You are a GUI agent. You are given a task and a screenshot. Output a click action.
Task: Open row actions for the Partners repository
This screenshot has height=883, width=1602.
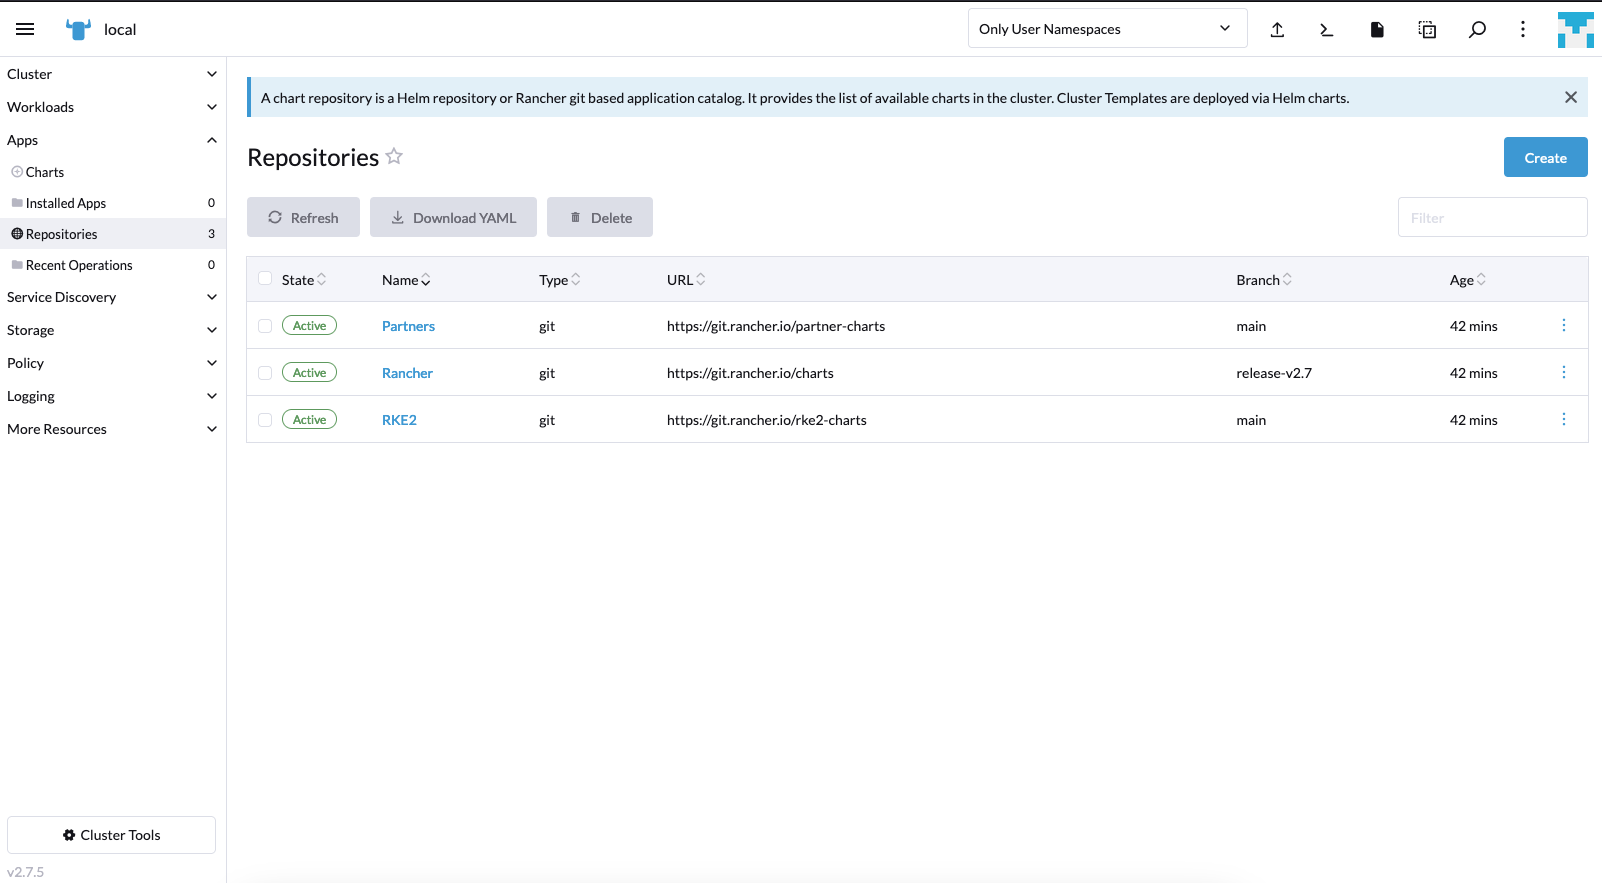1564,325
